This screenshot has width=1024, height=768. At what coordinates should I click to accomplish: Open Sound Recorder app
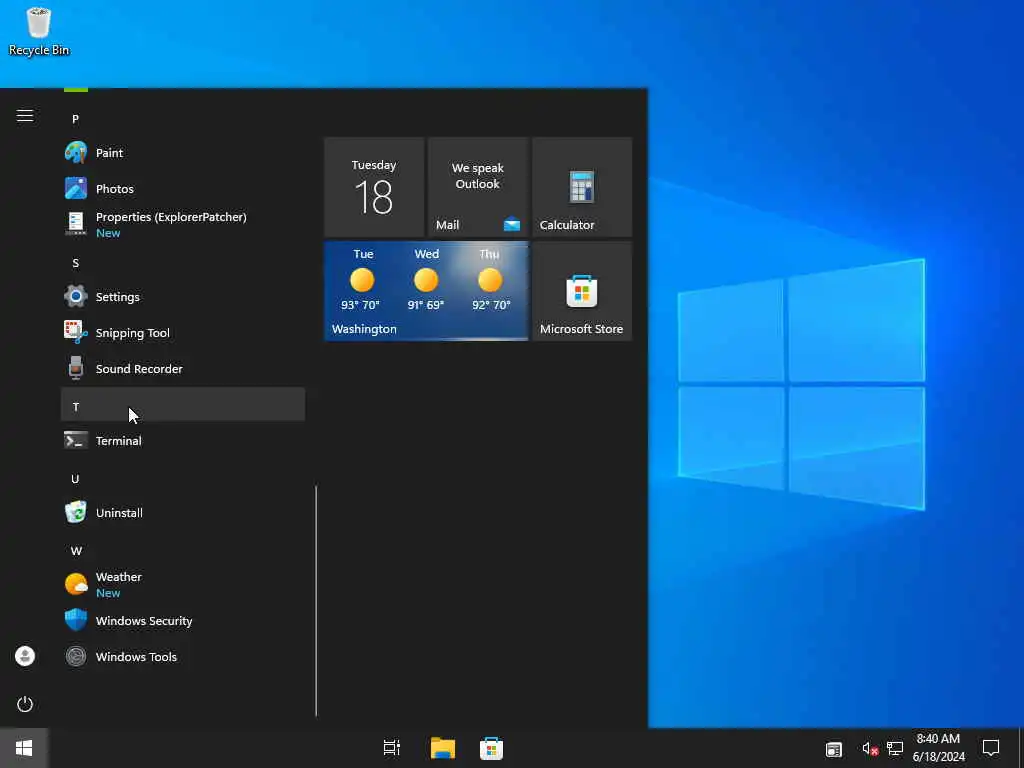coord(183,369)
